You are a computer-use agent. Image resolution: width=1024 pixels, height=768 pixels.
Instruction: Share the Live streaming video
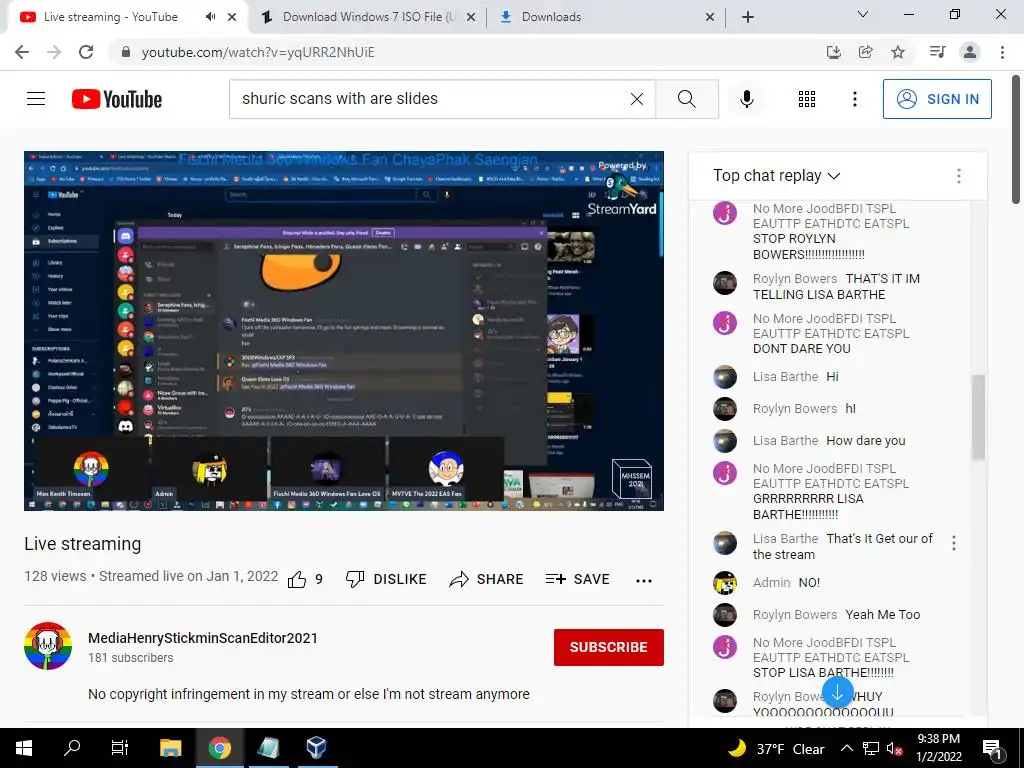[487, 579]
